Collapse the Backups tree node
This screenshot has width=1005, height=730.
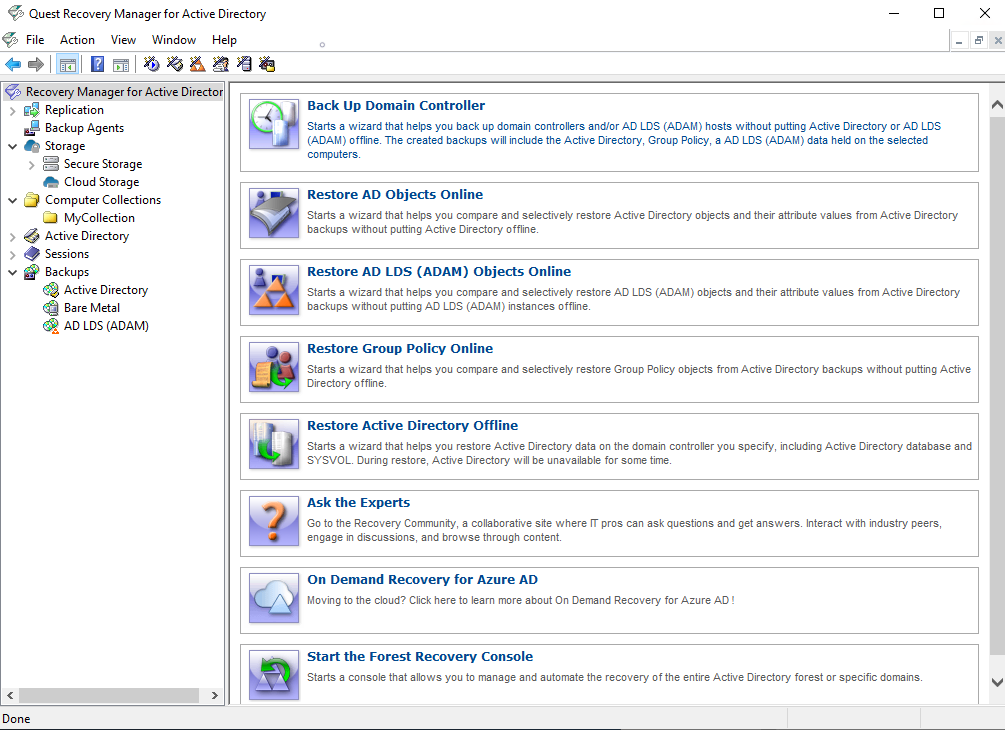(12, 272)
